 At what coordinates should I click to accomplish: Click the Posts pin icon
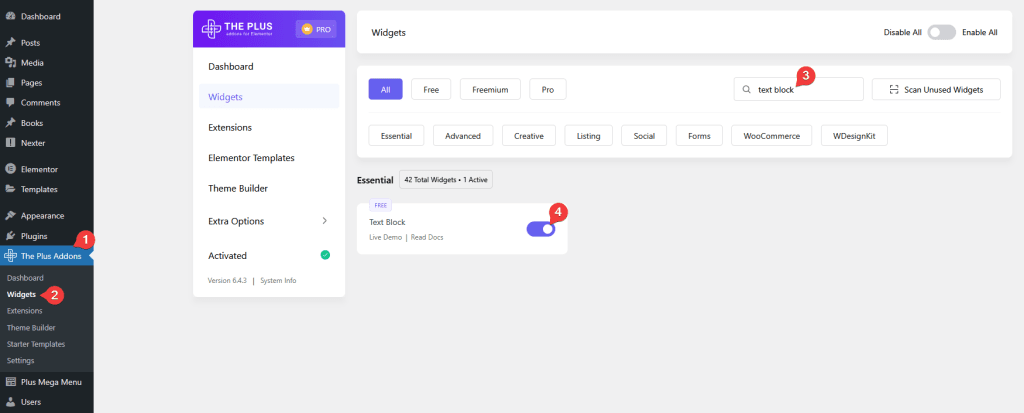tap(10, 43)
